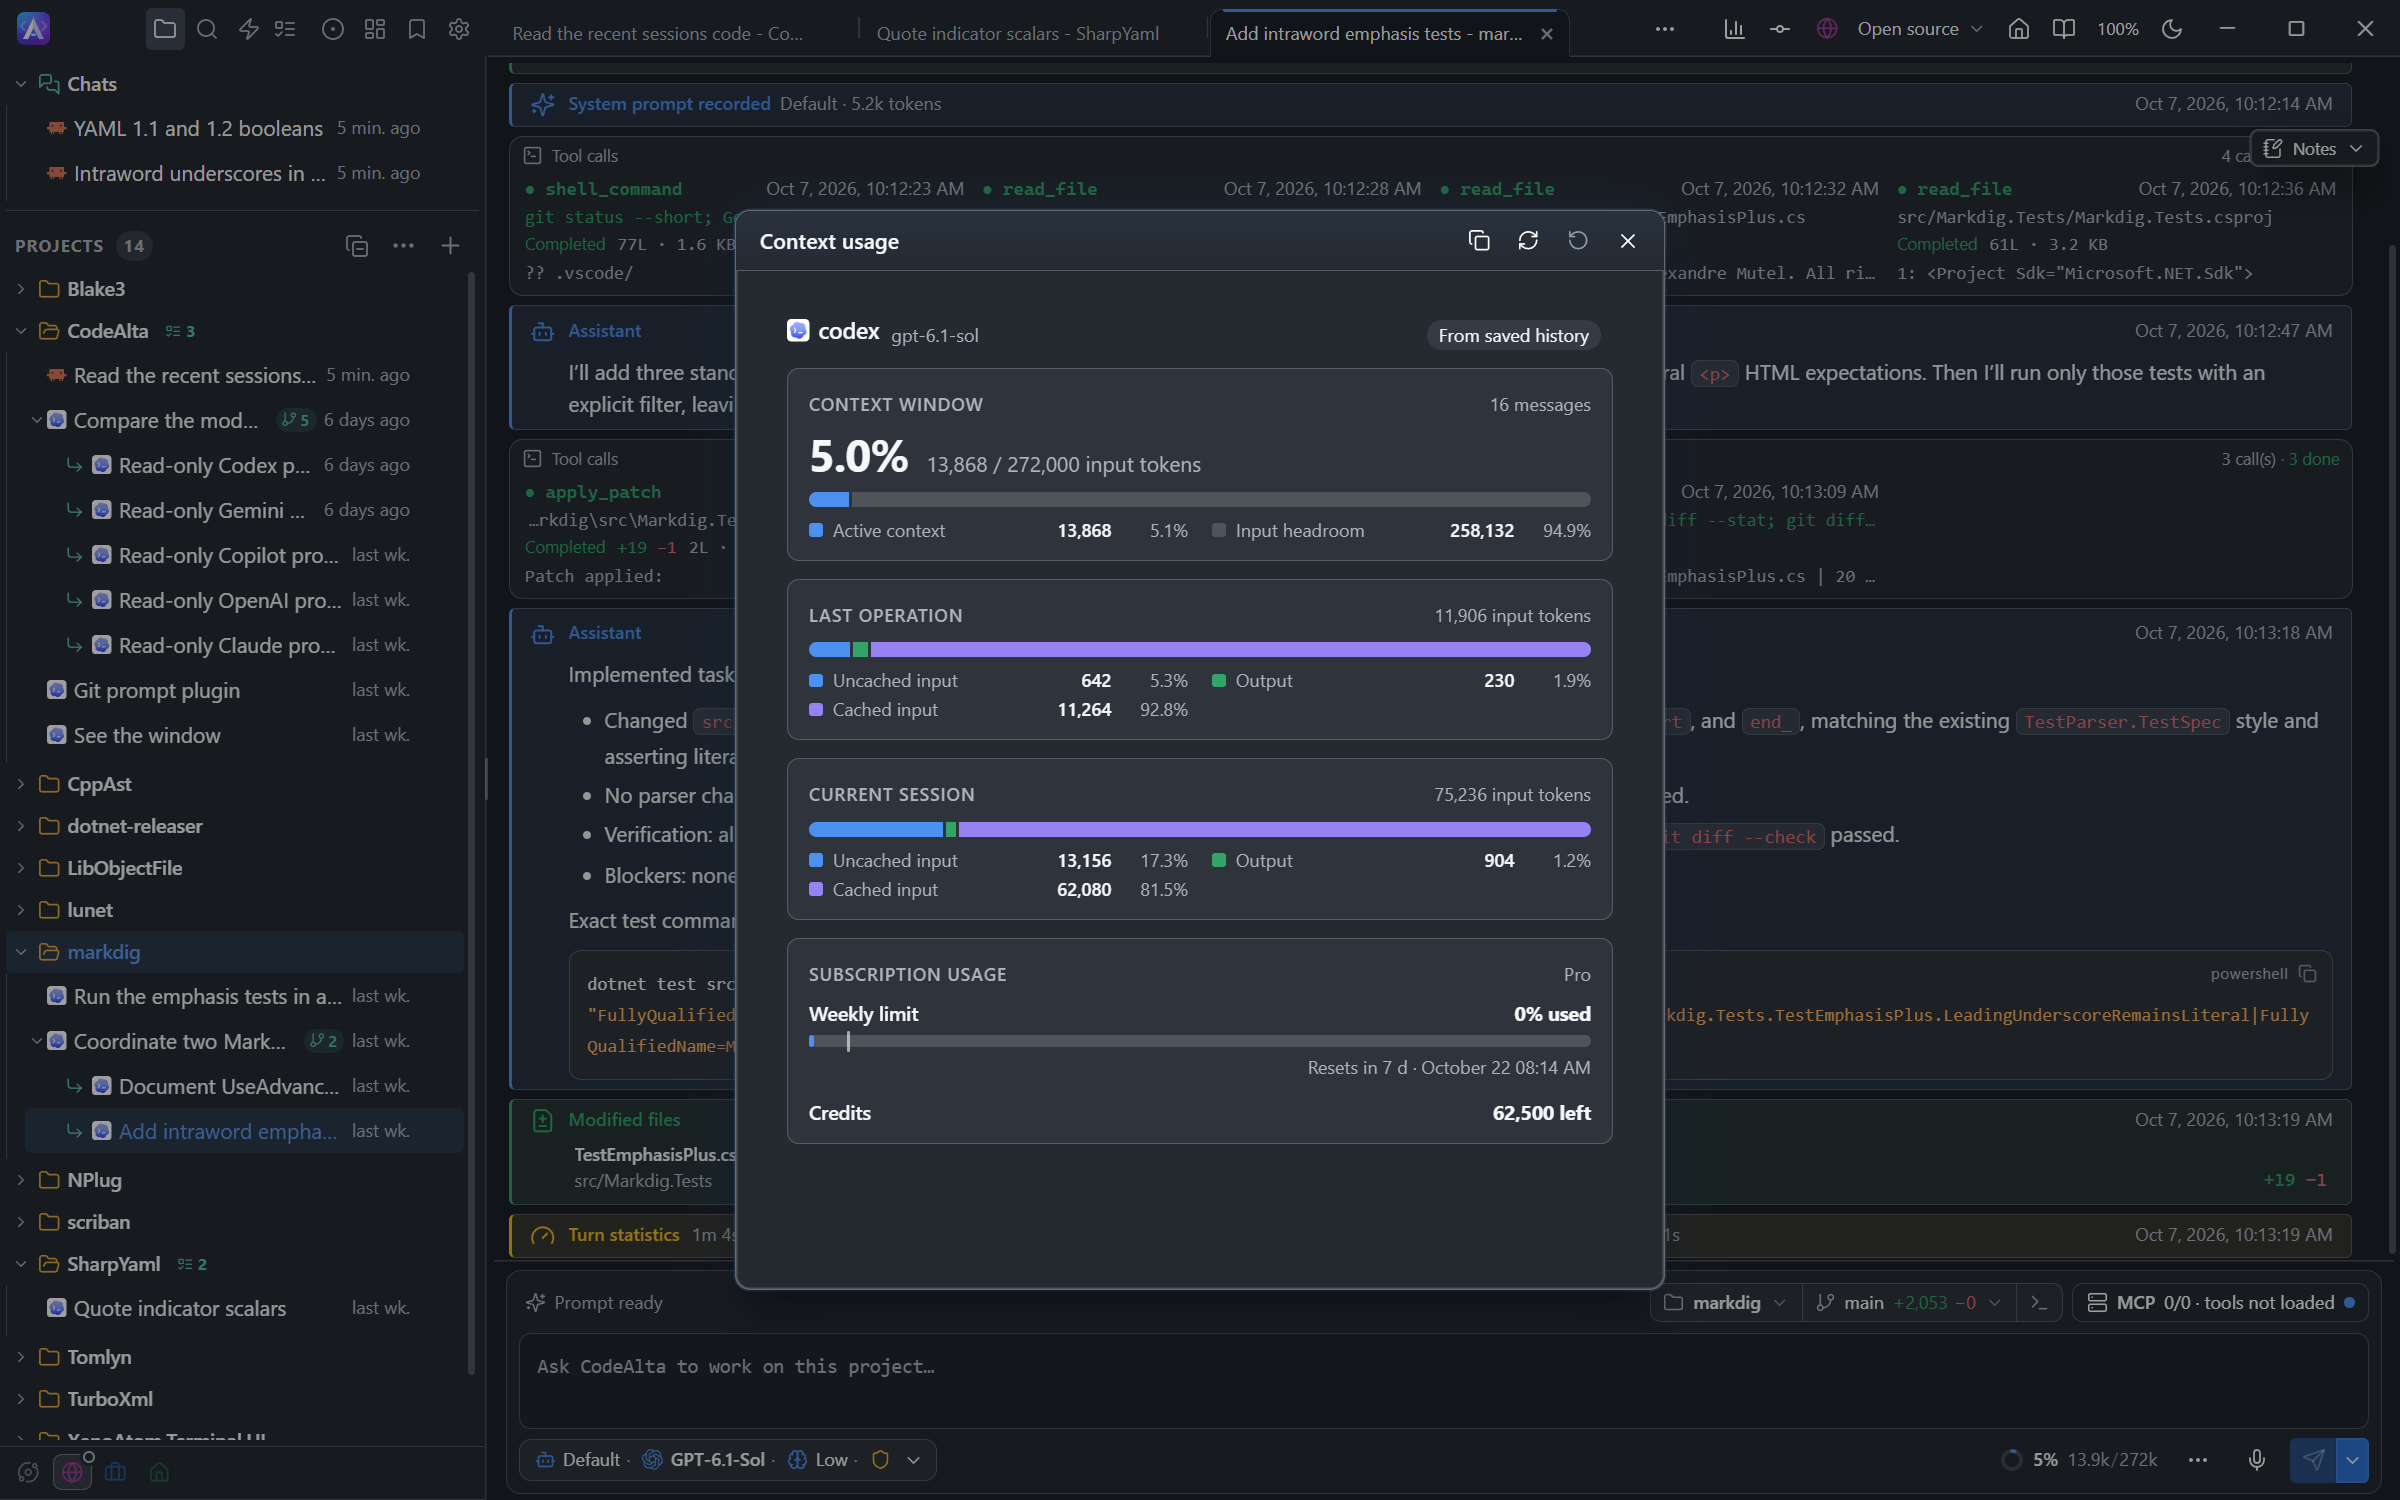Open the bookmark icon in top toolbar
The width and height of the screenshot is (2400, 1500).
(417, 29)
